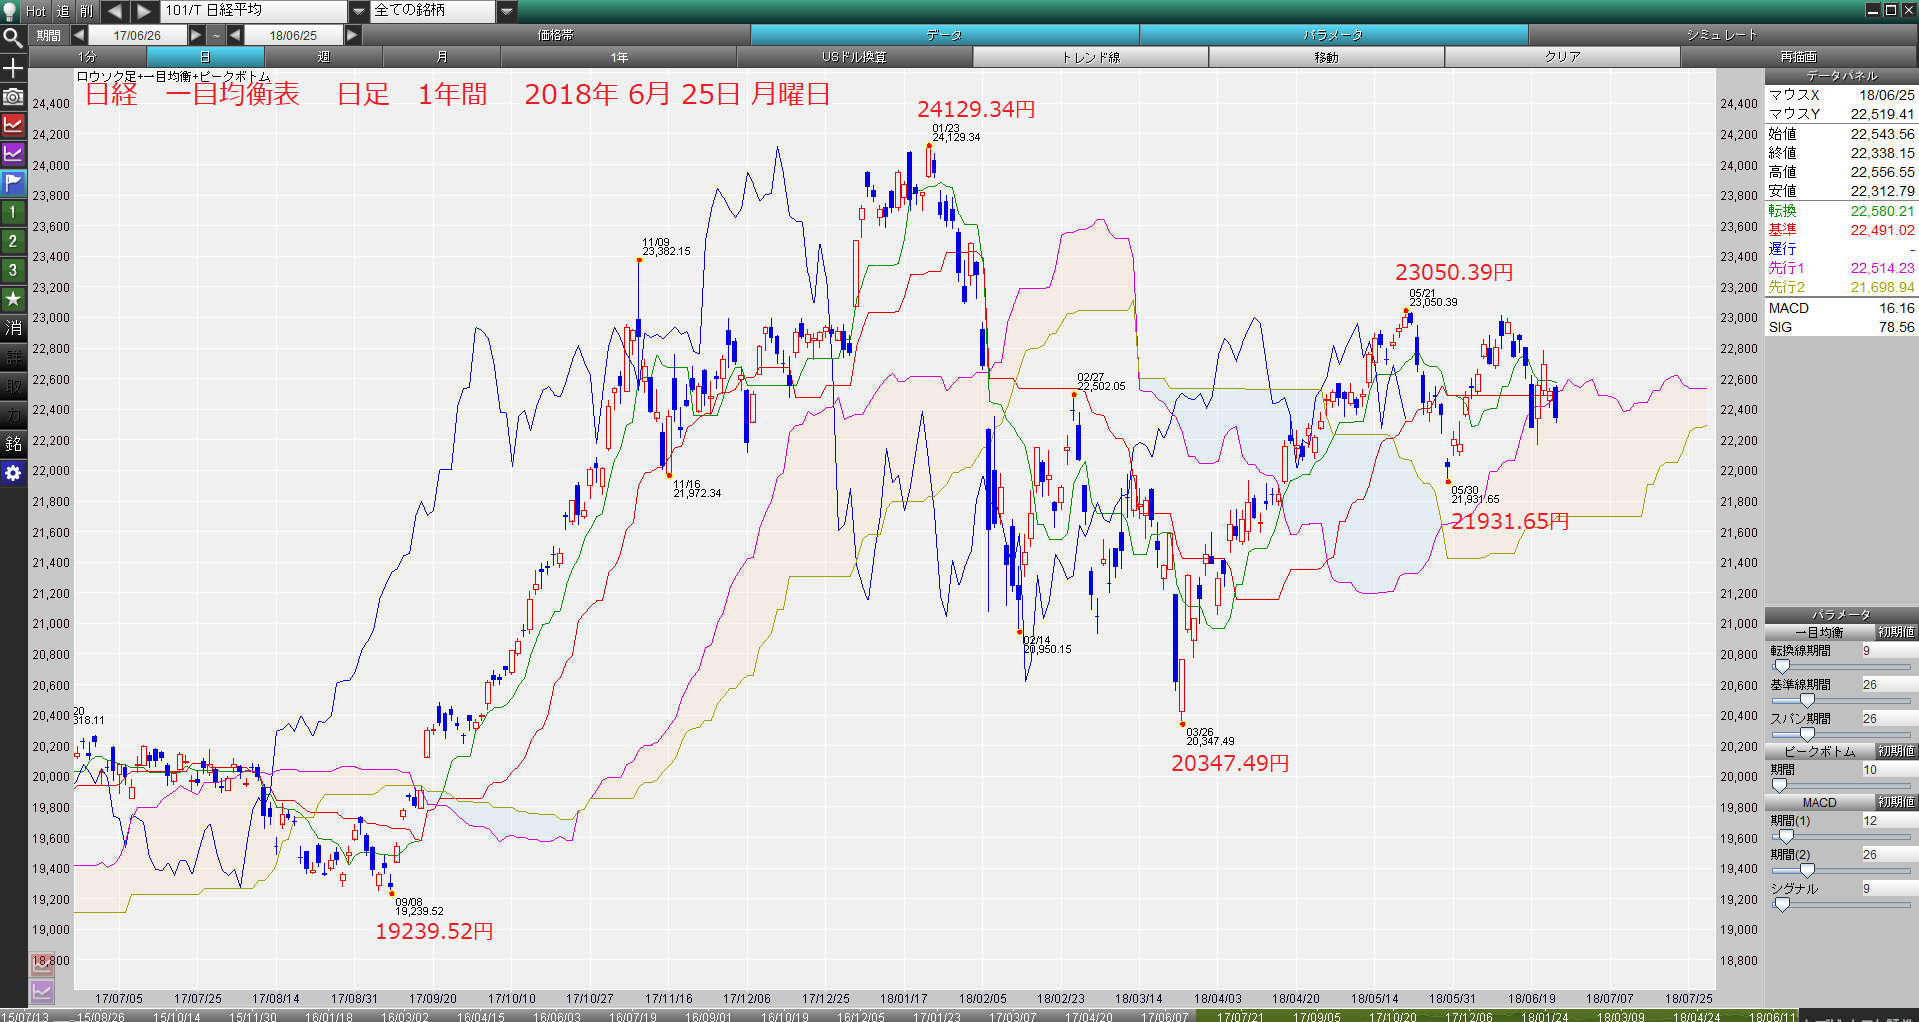Click the purple chart icon at bottom-left
1919x1022 pixels.
pos(42,991)
